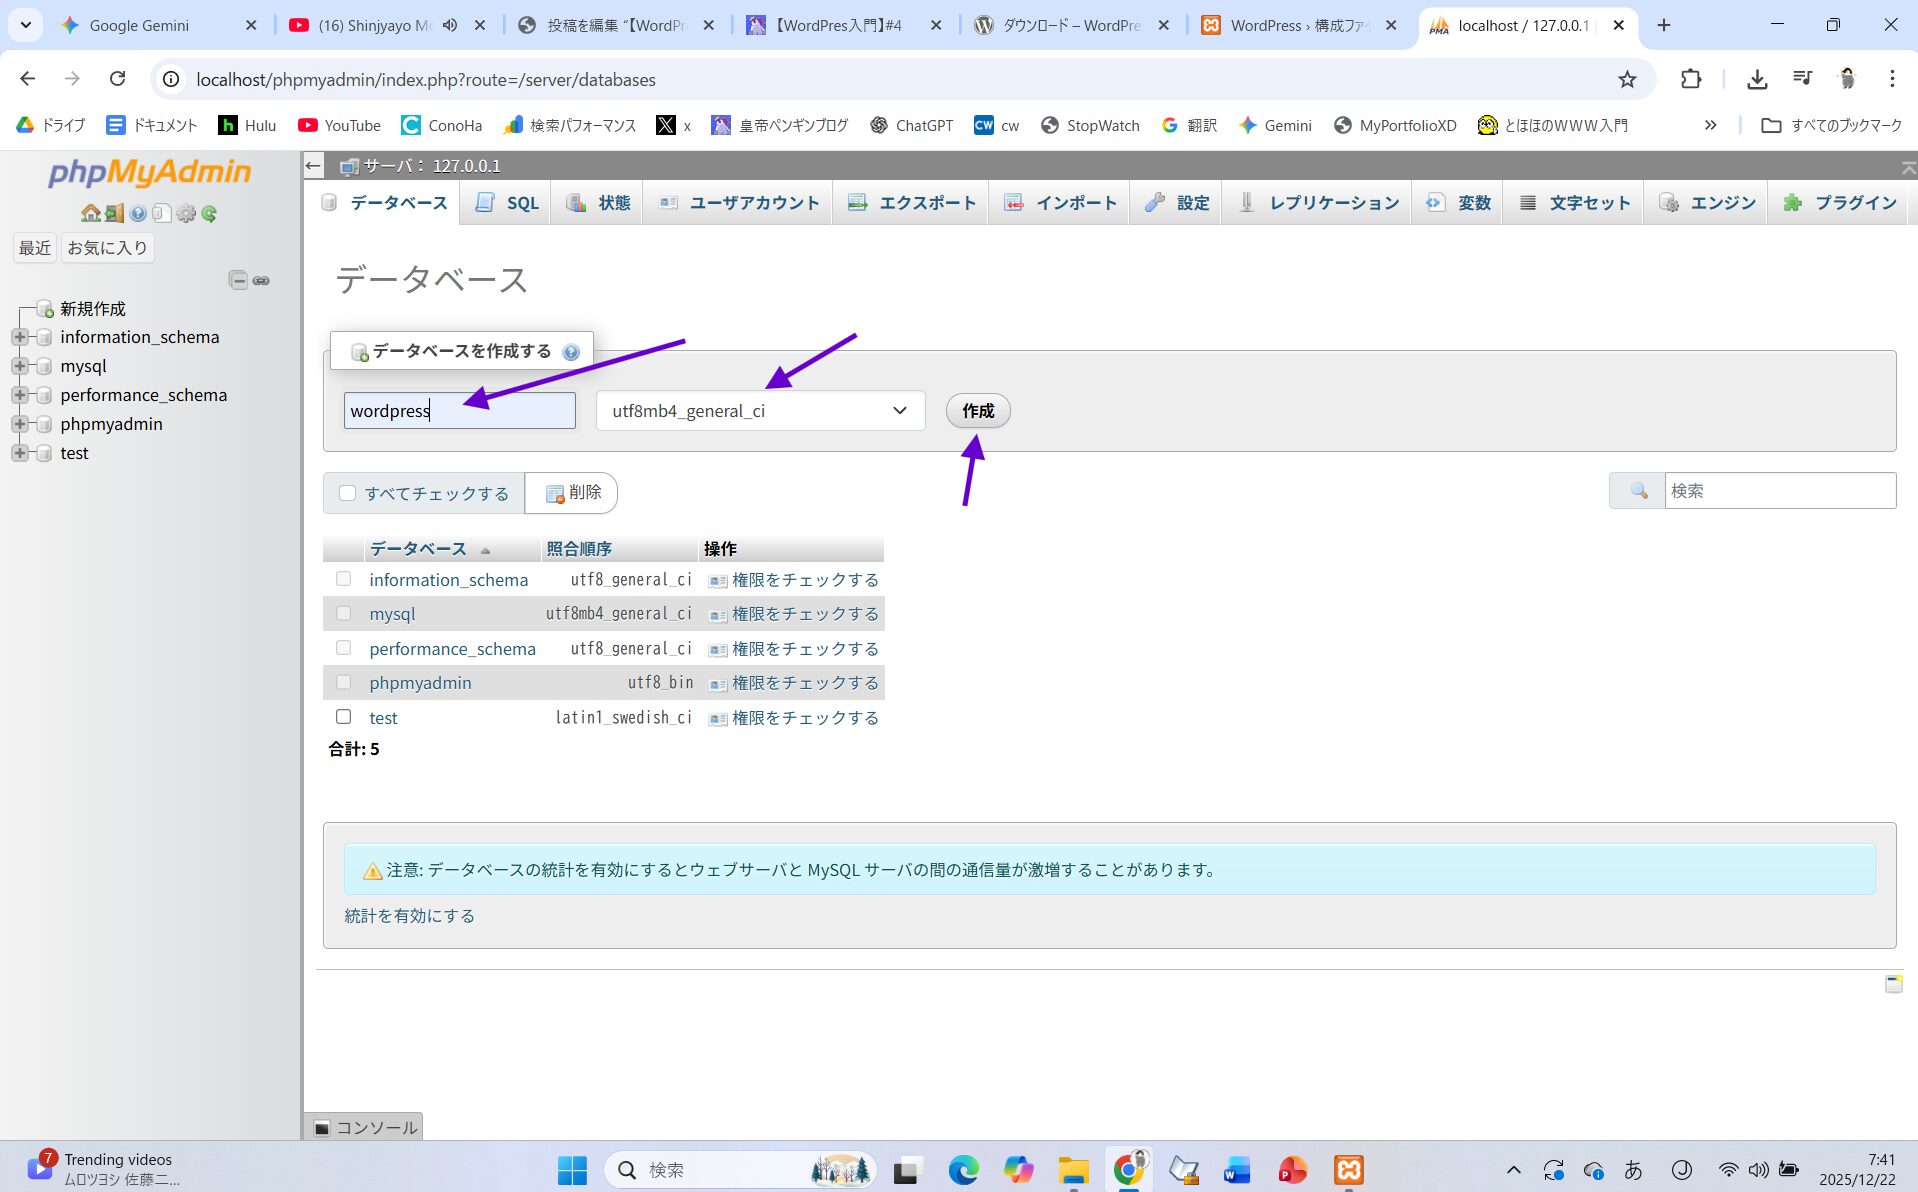Click the XAMPP icon in the taskbar
The image size is (1918, 1192).
(1348, 1169)
